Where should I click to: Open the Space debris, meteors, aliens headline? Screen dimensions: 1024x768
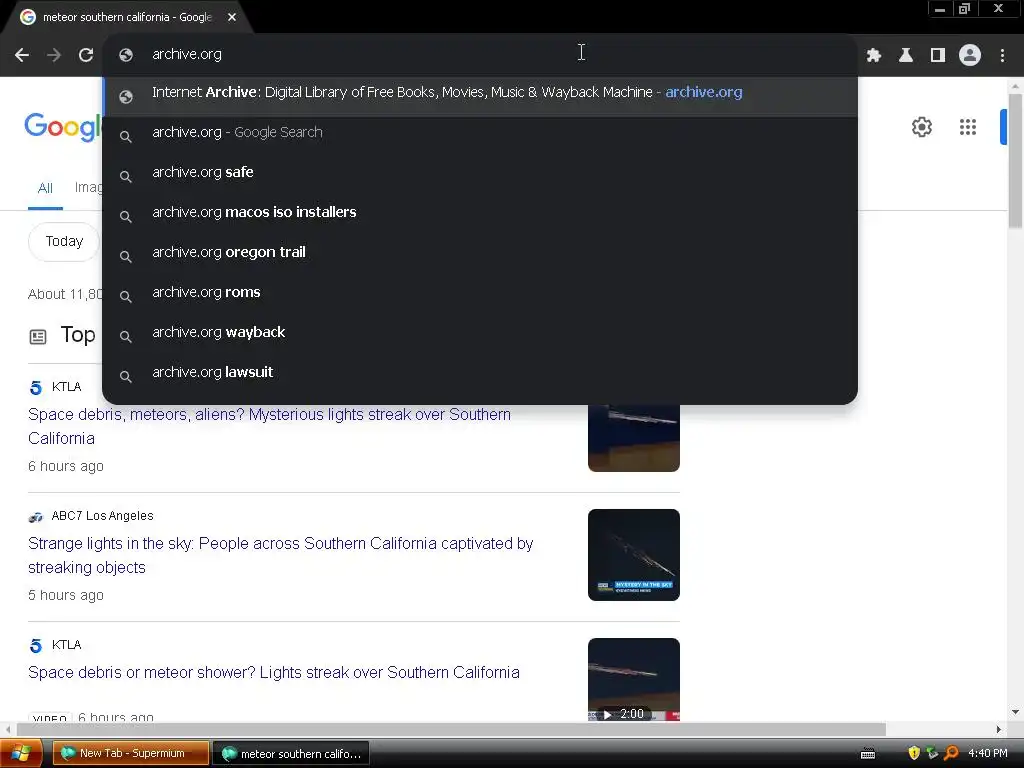[269, 426]
